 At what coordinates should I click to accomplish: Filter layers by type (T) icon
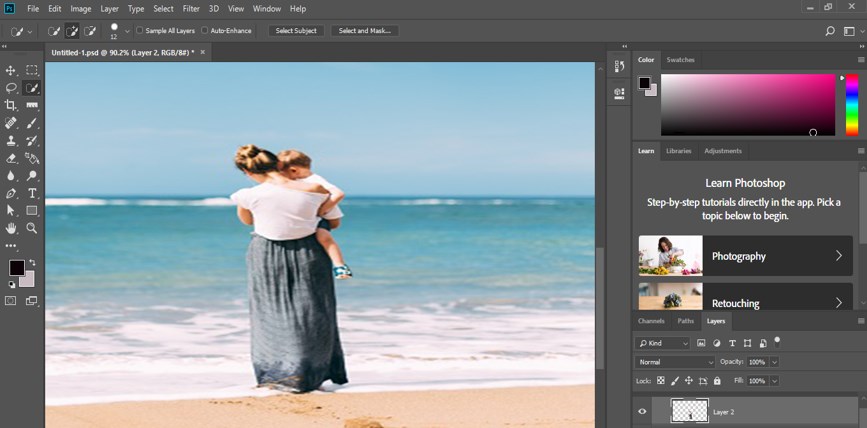pos(732,343)
